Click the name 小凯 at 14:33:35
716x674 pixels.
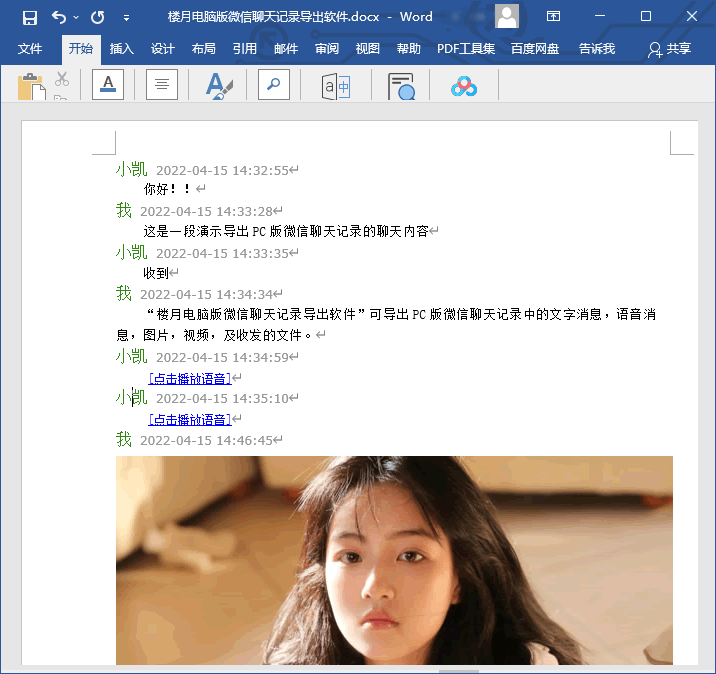pos(132,253)
